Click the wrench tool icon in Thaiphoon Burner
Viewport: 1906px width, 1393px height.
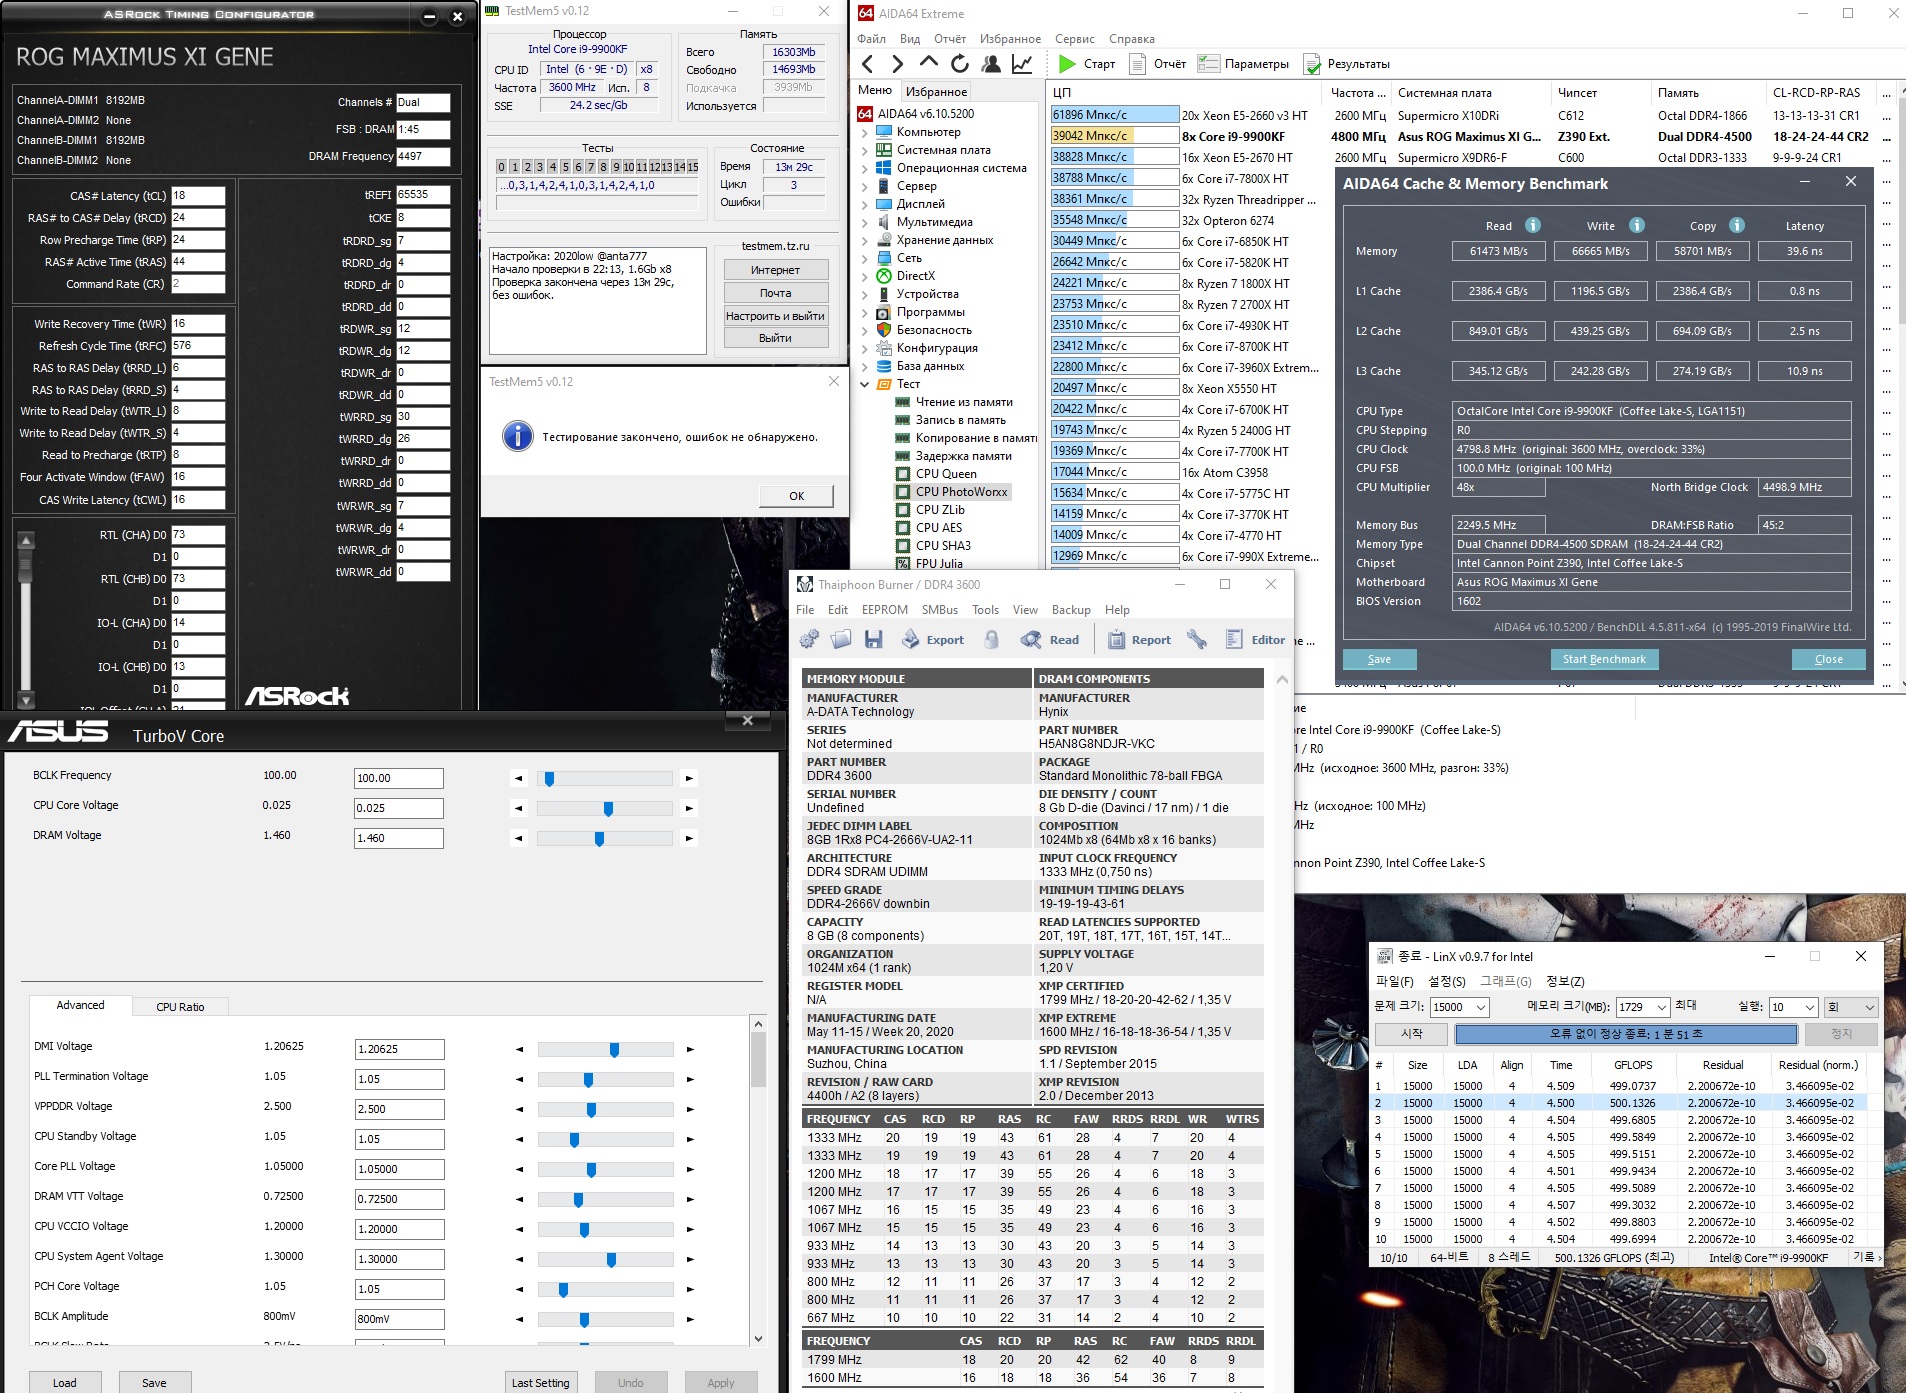pos(1197,640)
